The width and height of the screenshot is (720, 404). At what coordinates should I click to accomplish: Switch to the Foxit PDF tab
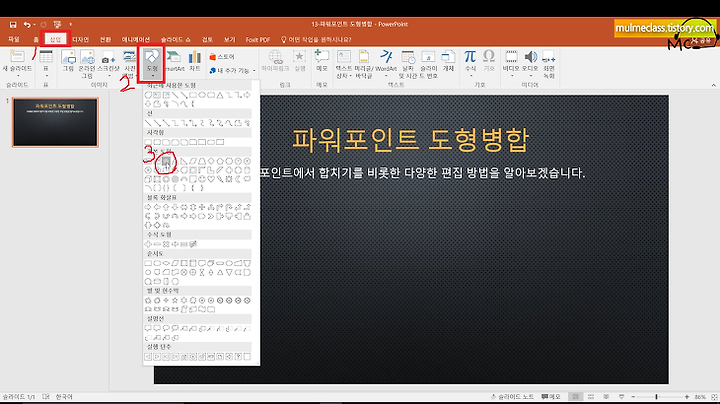point(258,39)
